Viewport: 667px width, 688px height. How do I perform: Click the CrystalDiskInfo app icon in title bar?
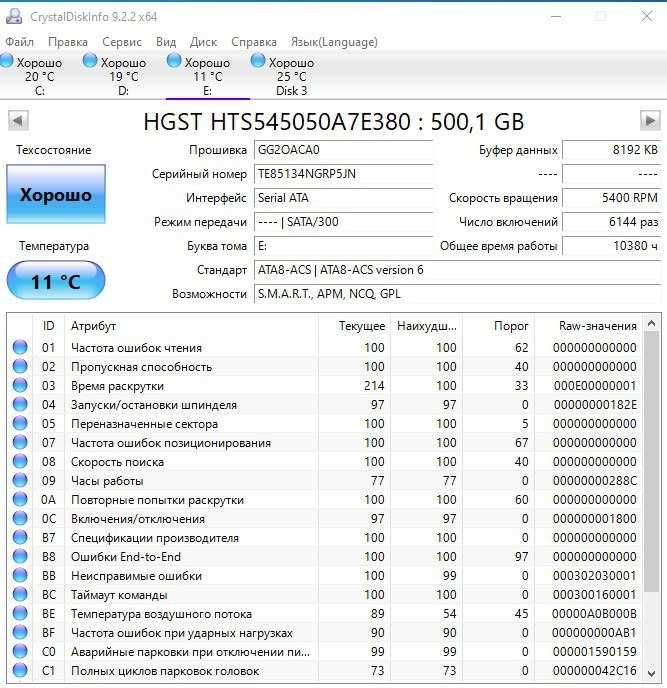14,17
